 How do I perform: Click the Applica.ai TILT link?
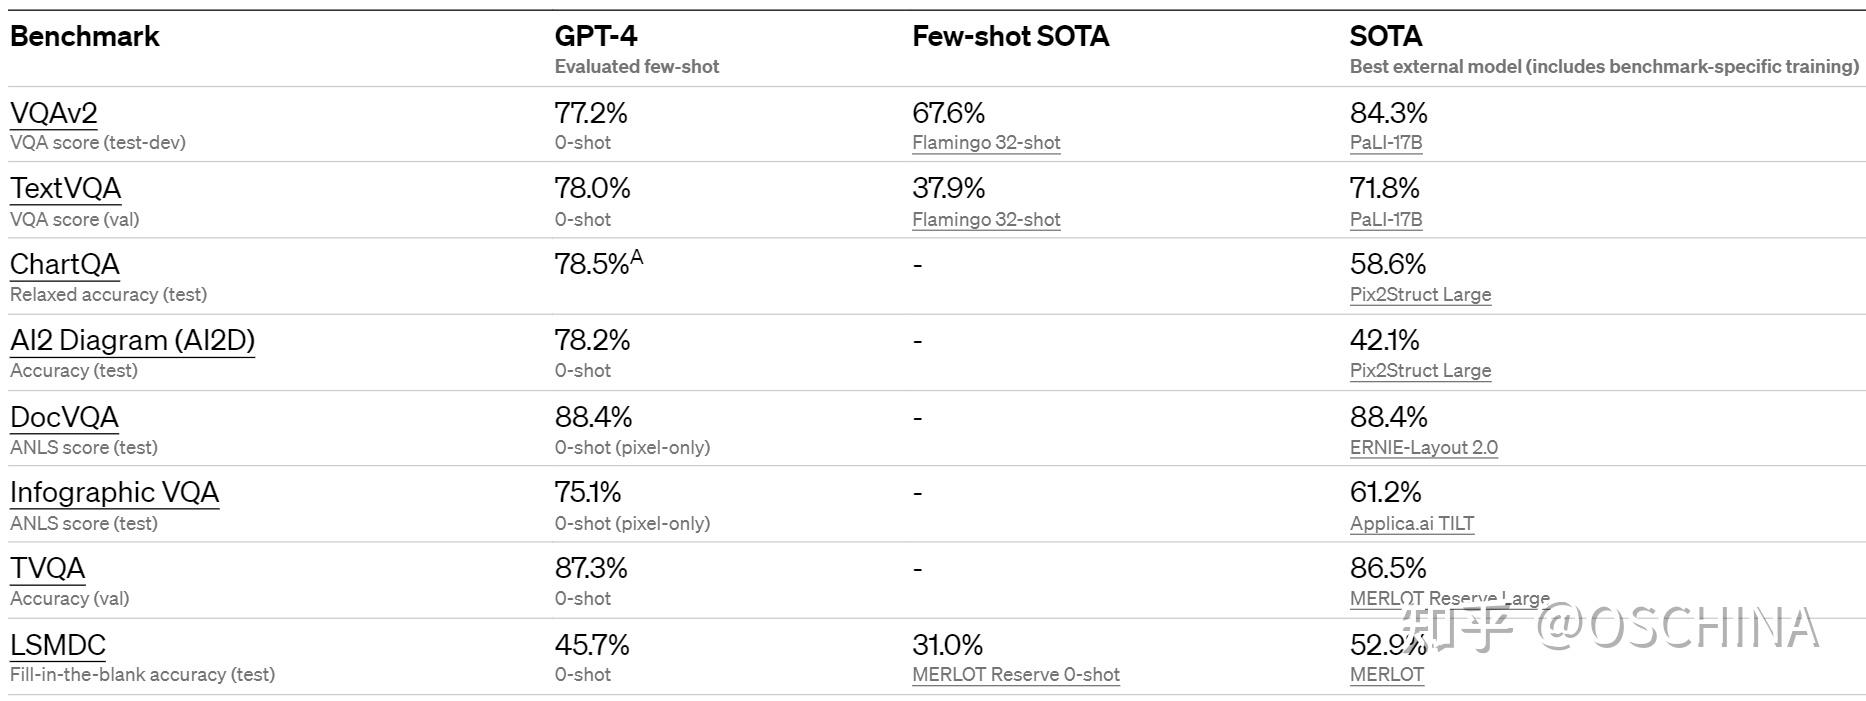click(1411, 523)
